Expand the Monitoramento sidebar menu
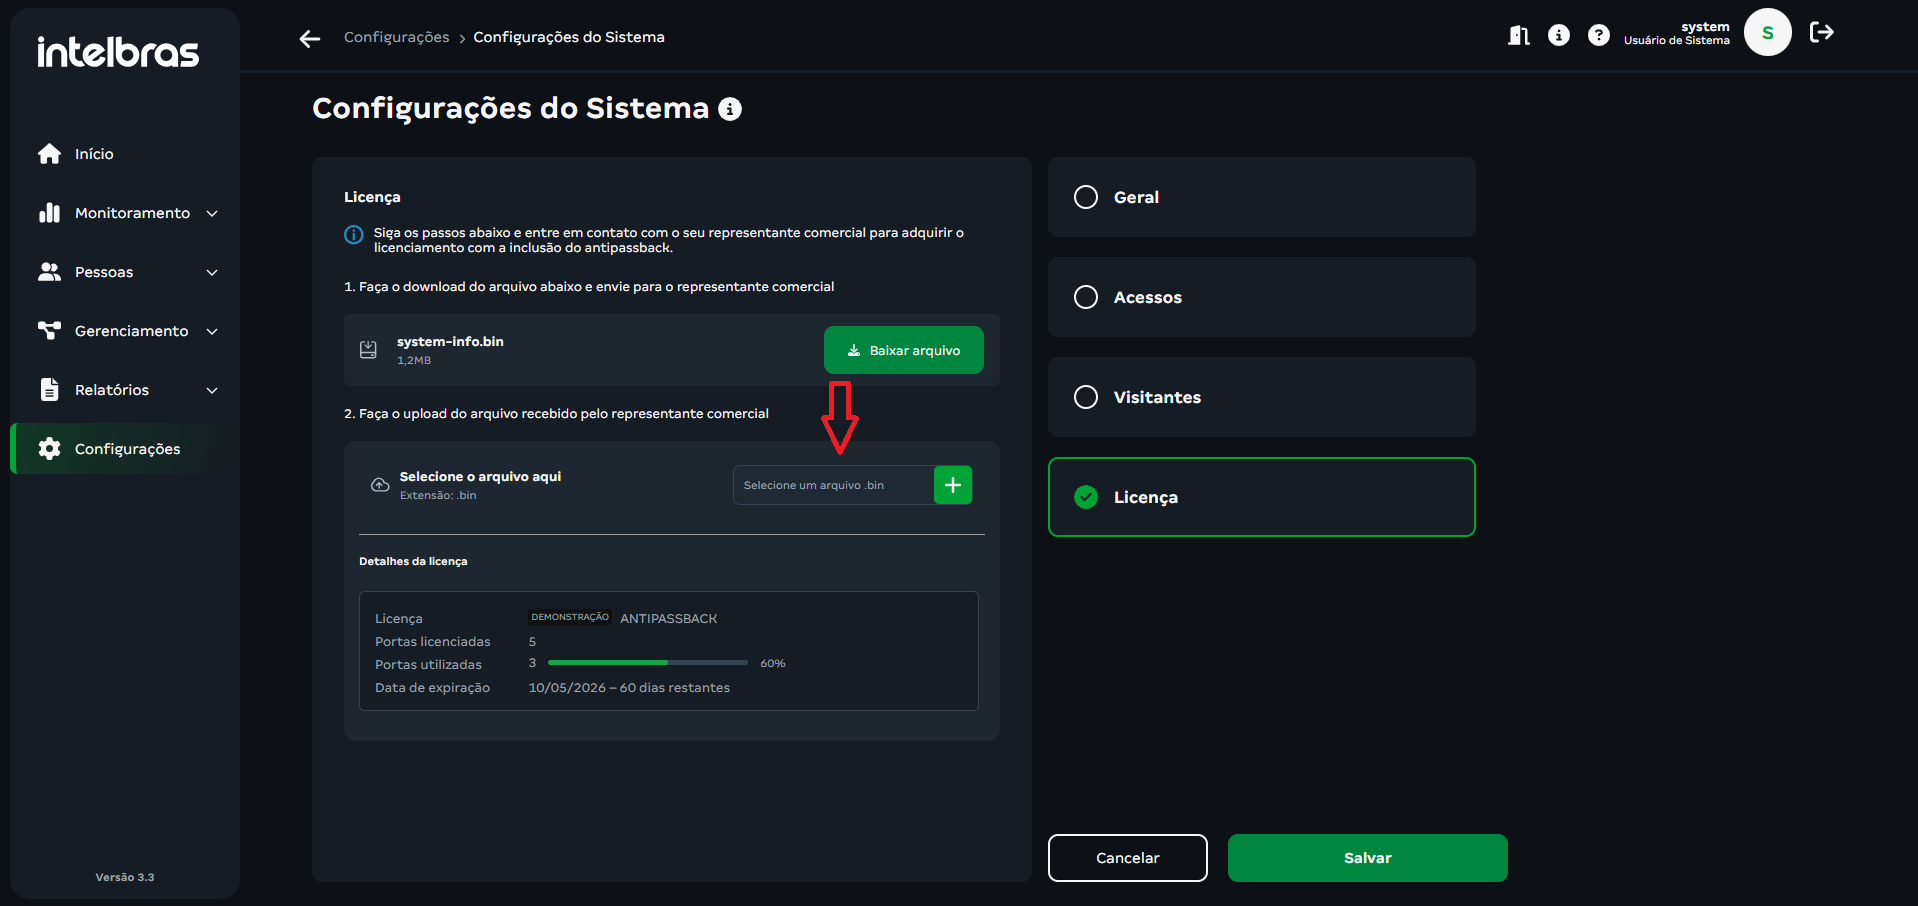 tap(130, 213)
